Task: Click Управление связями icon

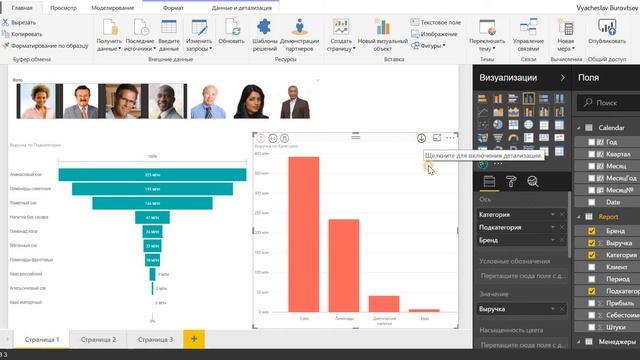Action: (x=528, y=27)
